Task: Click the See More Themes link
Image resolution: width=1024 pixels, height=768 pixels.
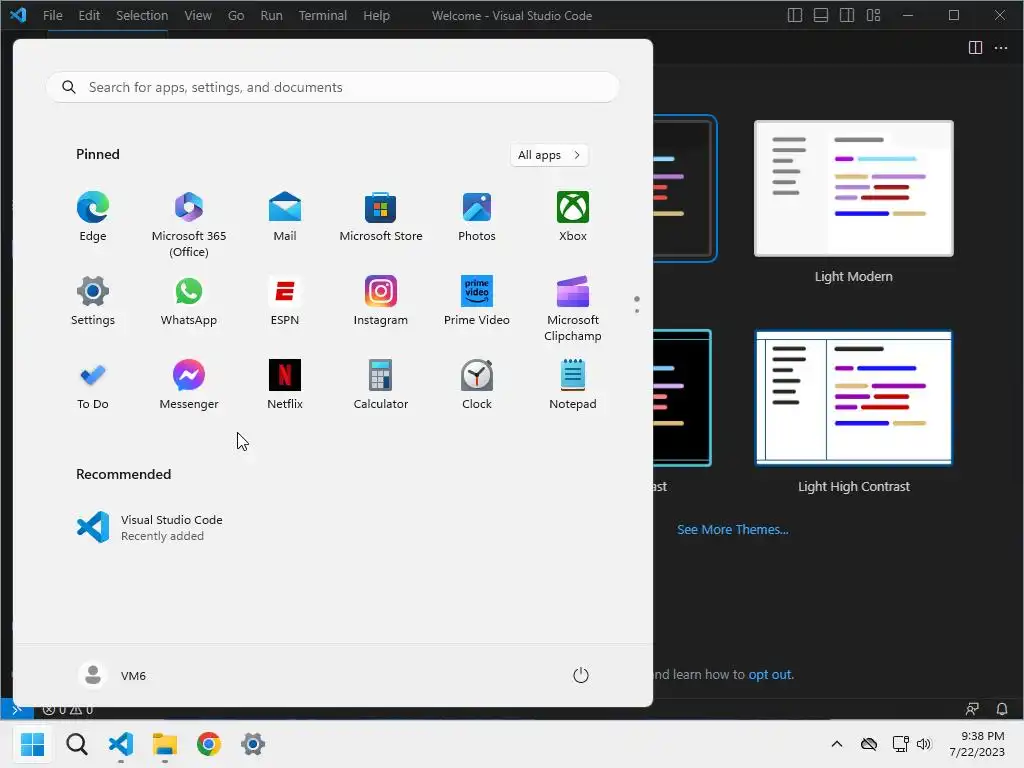Action: tap(732, 529)
